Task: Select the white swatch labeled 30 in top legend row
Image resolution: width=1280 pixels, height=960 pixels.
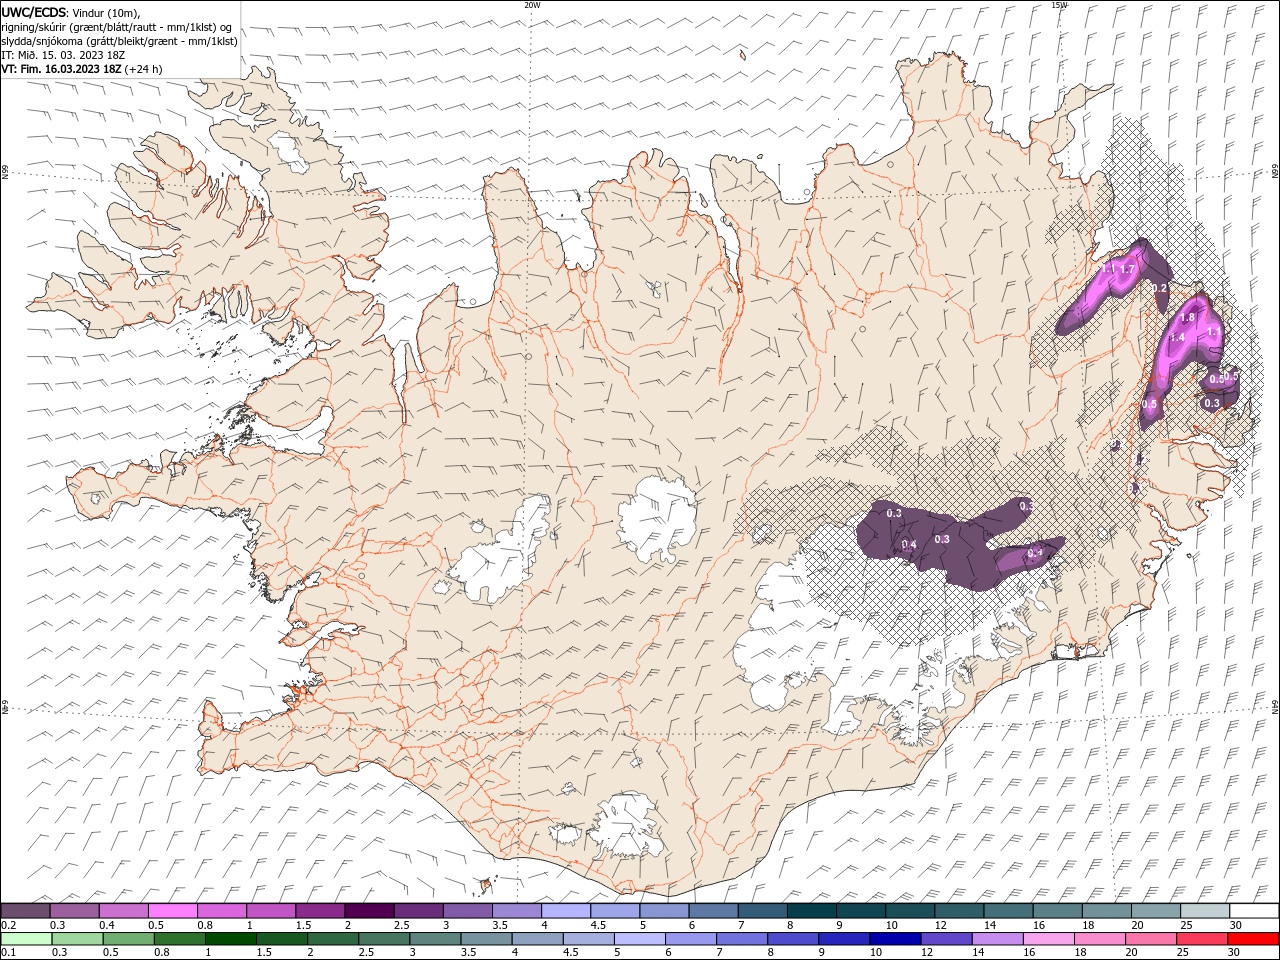Action: click(x=1254, y=910)
